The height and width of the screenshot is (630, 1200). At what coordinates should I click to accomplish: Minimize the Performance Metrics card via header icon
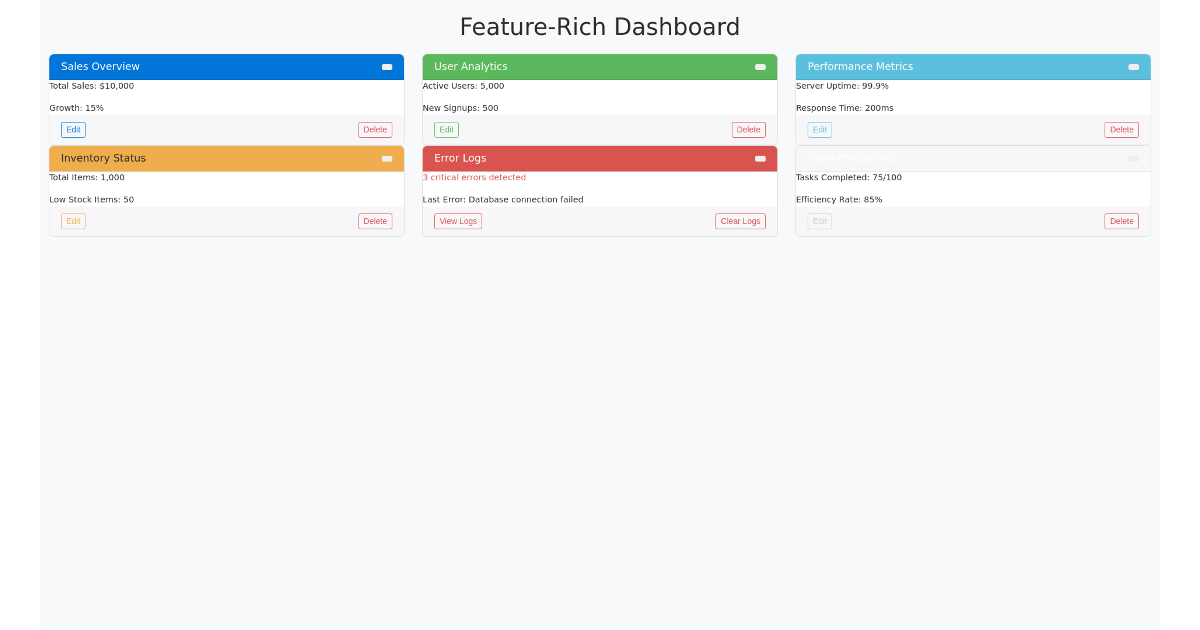click(x=1133, y=67)
